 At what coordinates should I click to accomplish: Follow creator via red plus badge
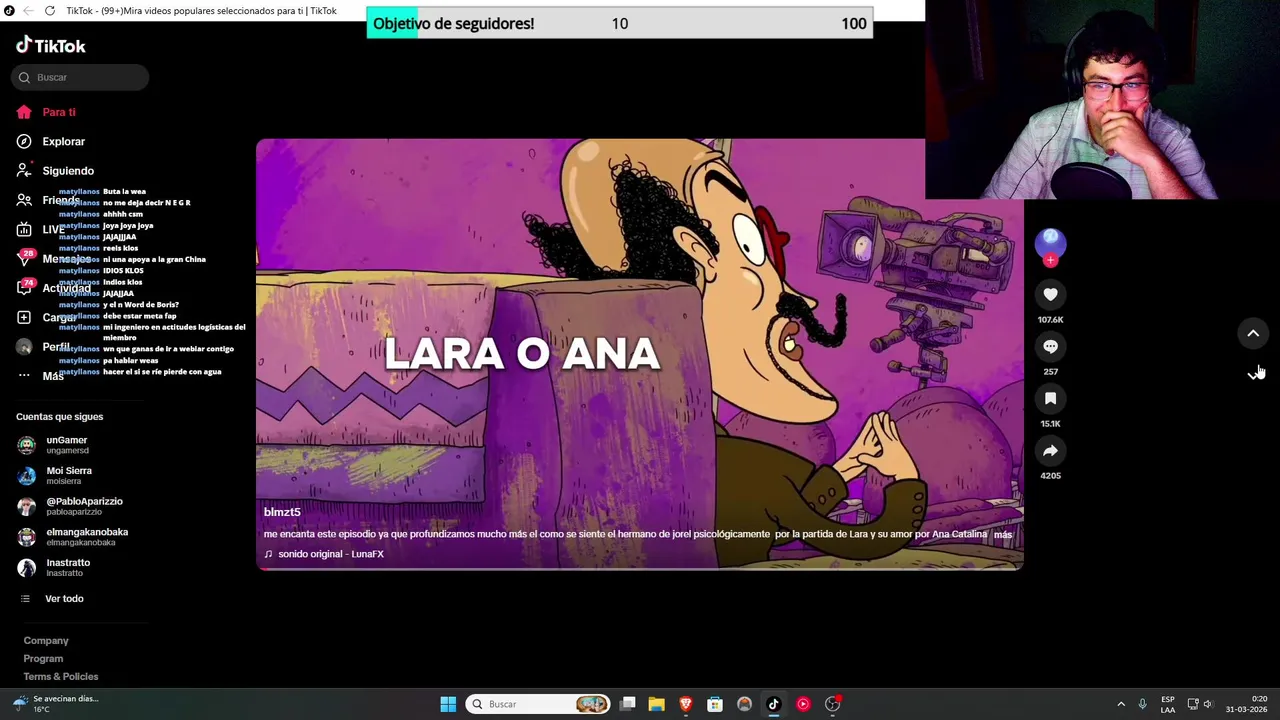coord(1050,260)
